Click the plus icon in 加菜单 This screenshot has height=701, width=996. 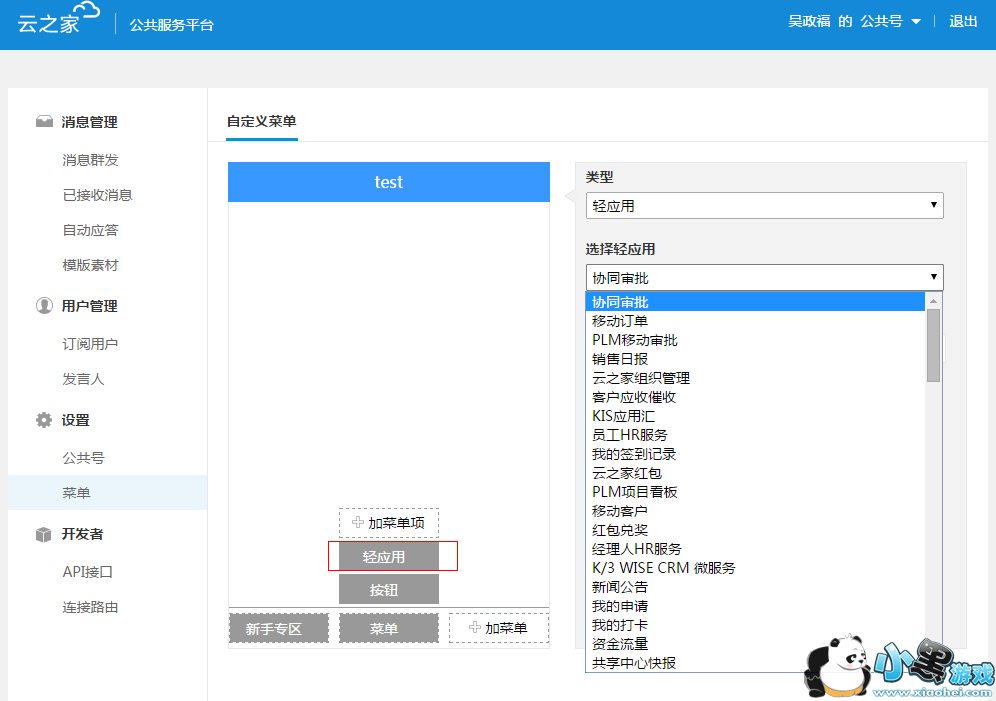click(x=475, y=628)
